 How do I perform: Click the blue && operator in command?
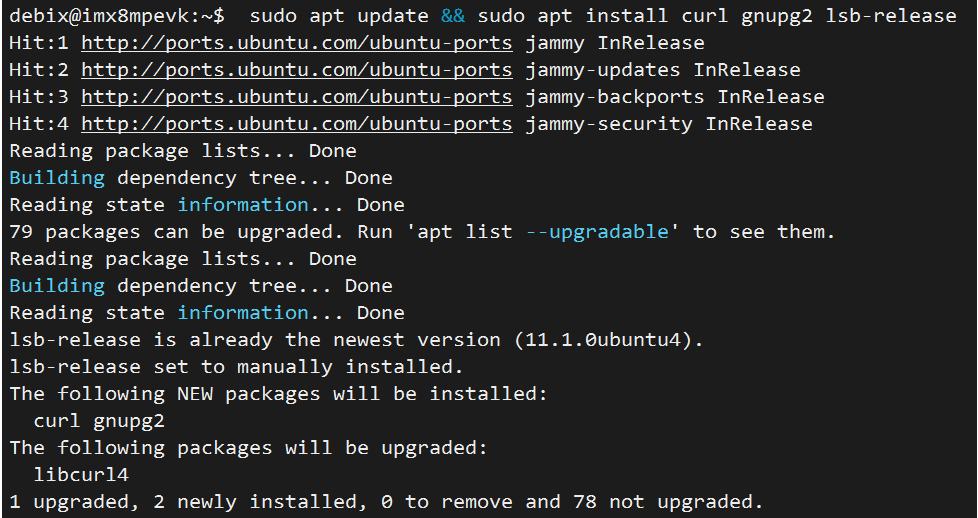point(453,16)
